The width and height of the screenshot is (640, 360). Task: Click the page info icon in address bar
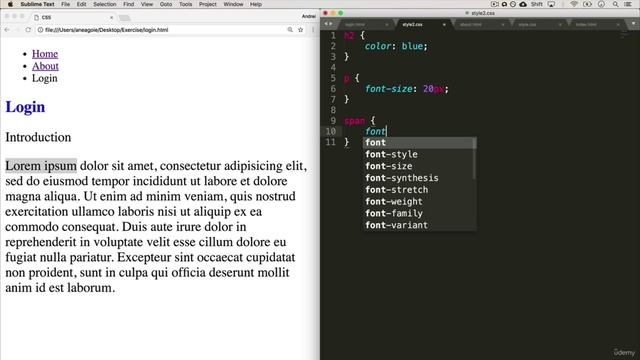[40, 30]
